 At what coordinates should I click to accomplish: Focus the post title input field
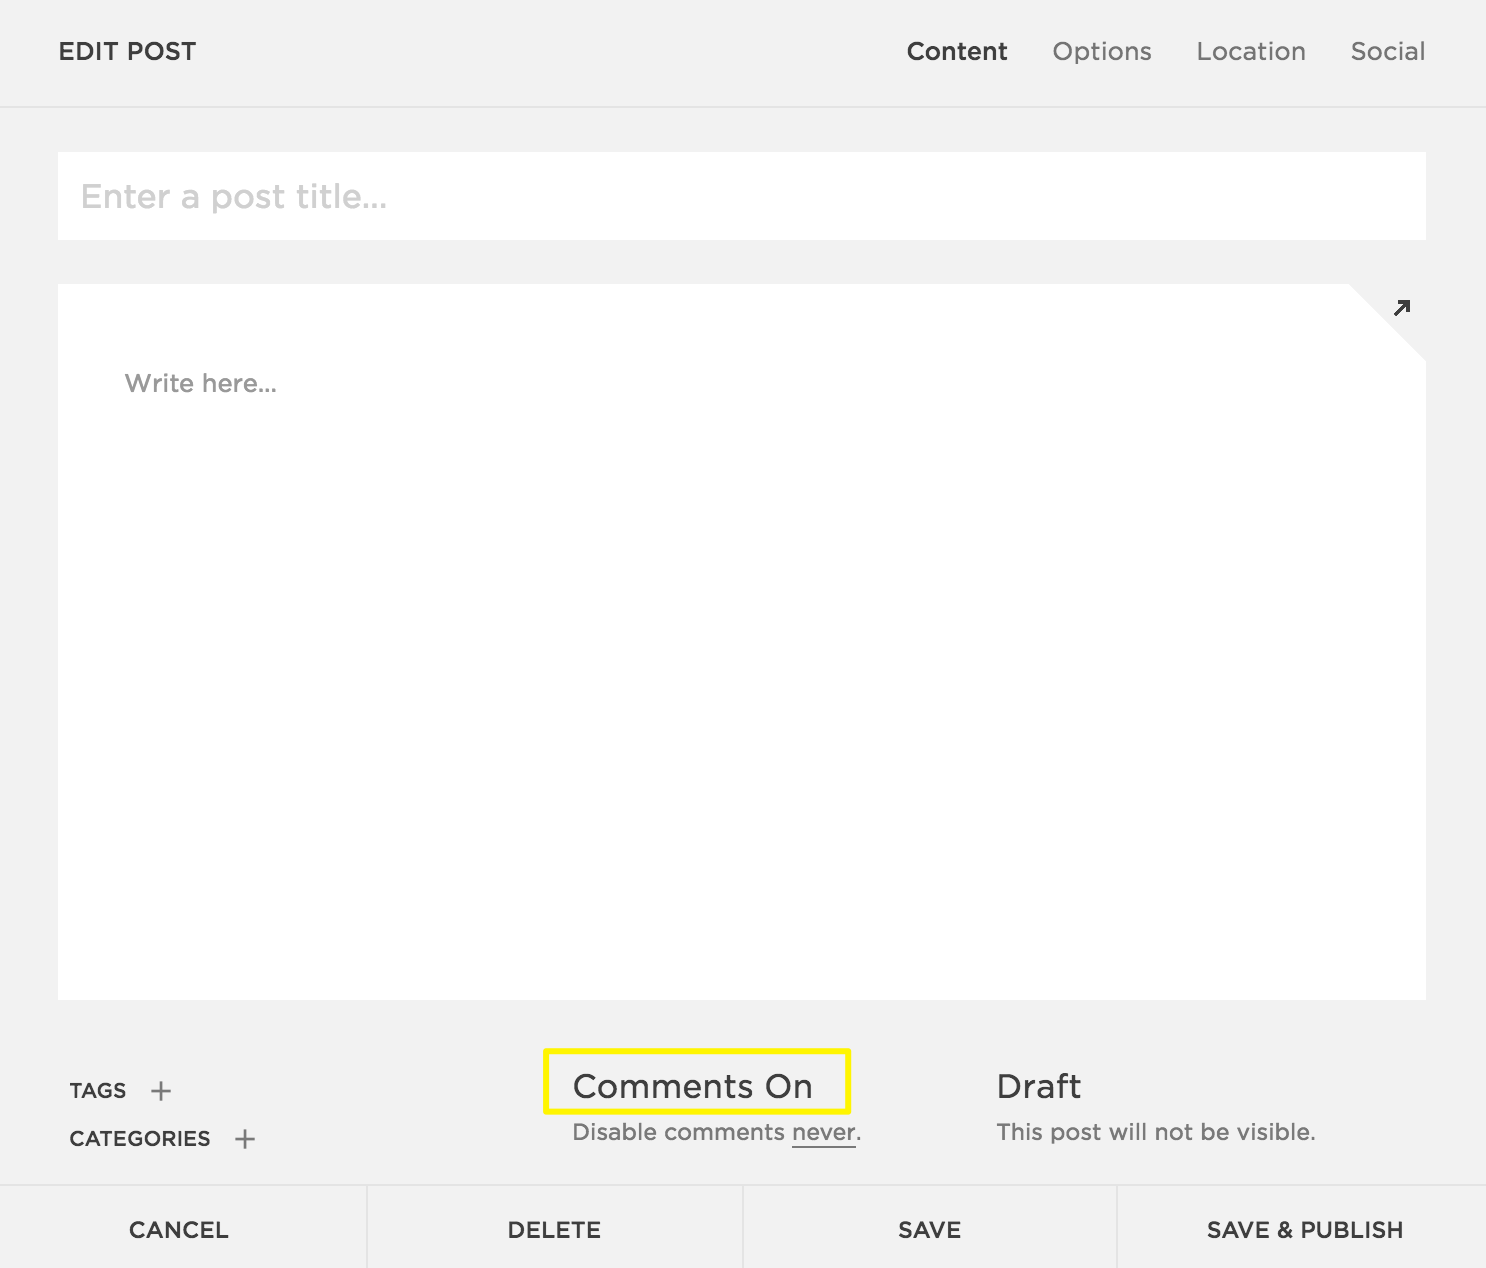click(x=741, y=197)
